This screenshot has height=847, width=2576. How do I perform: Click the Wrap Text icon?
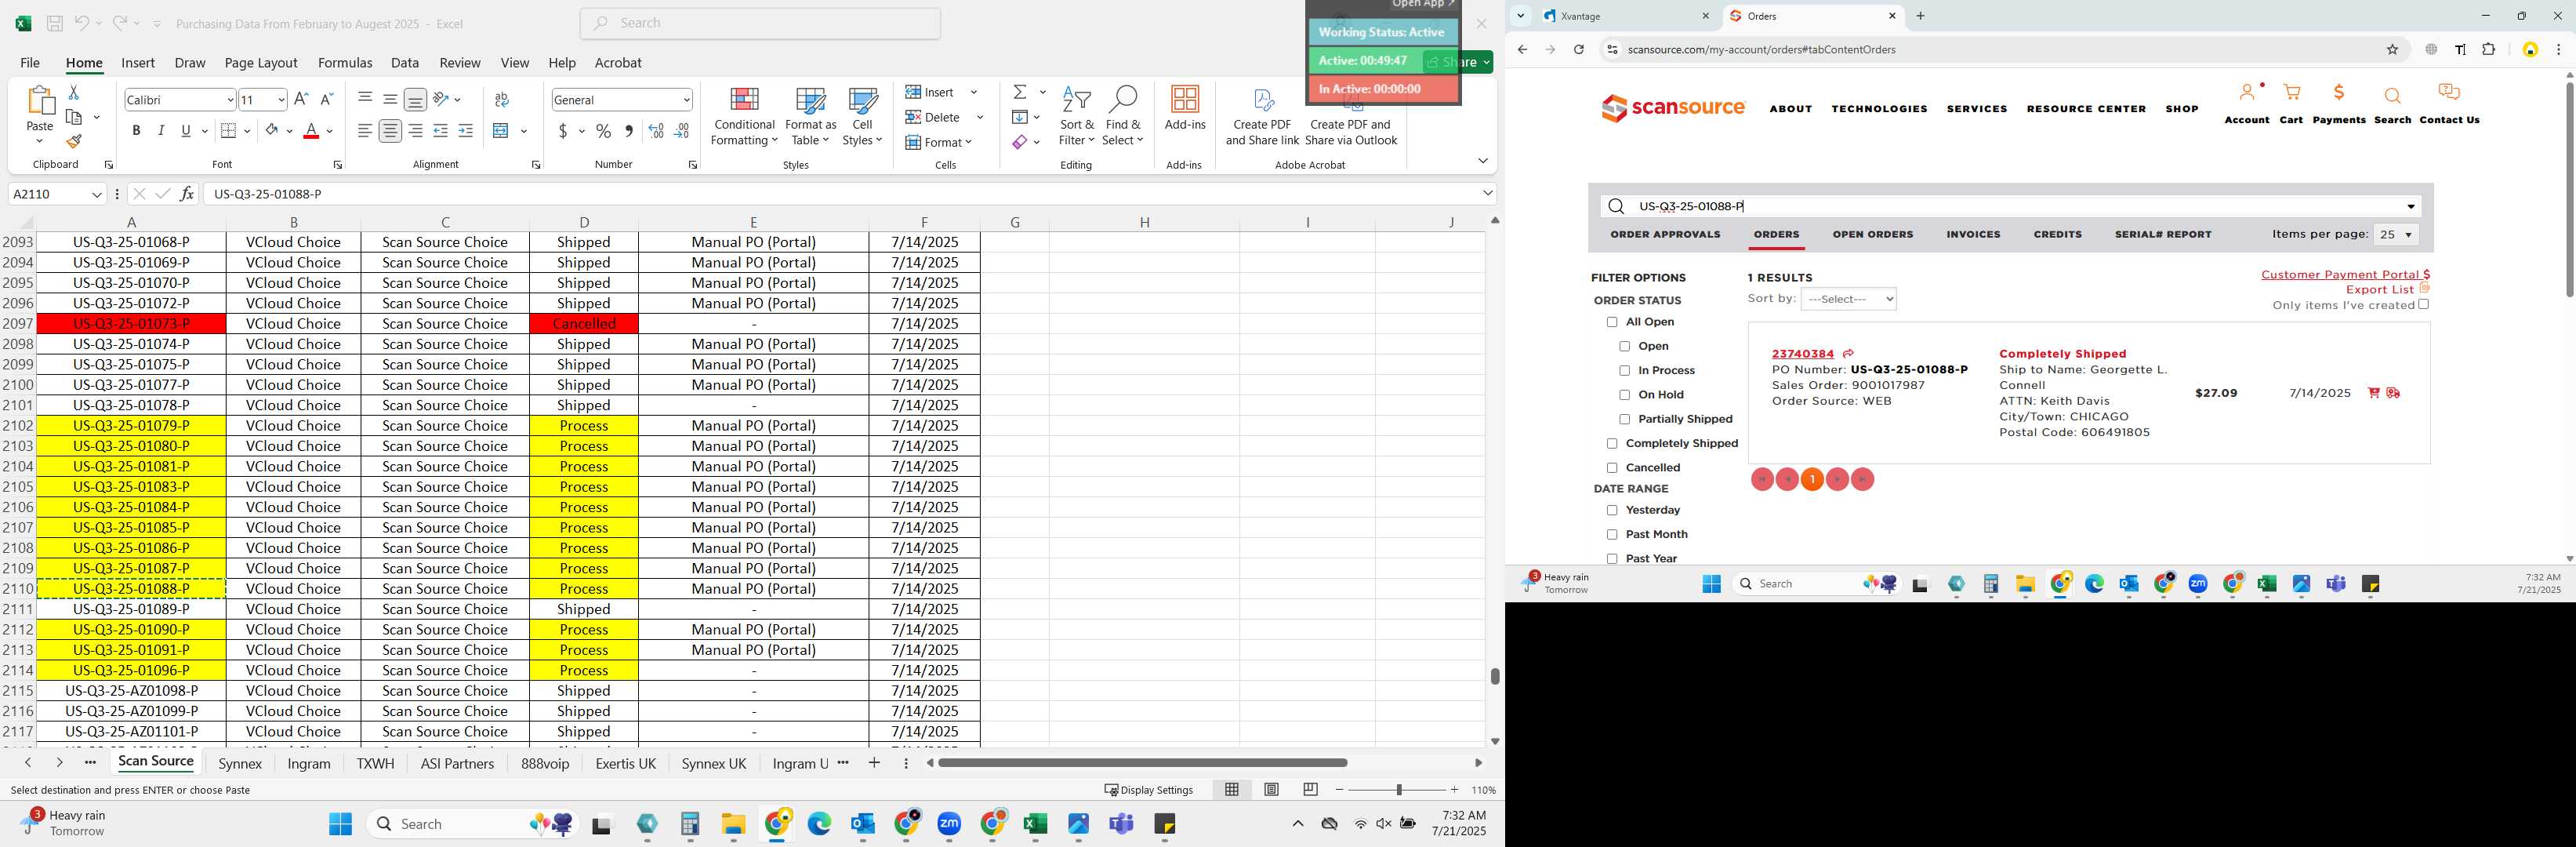pyautogui.click(x=502, y=99)
